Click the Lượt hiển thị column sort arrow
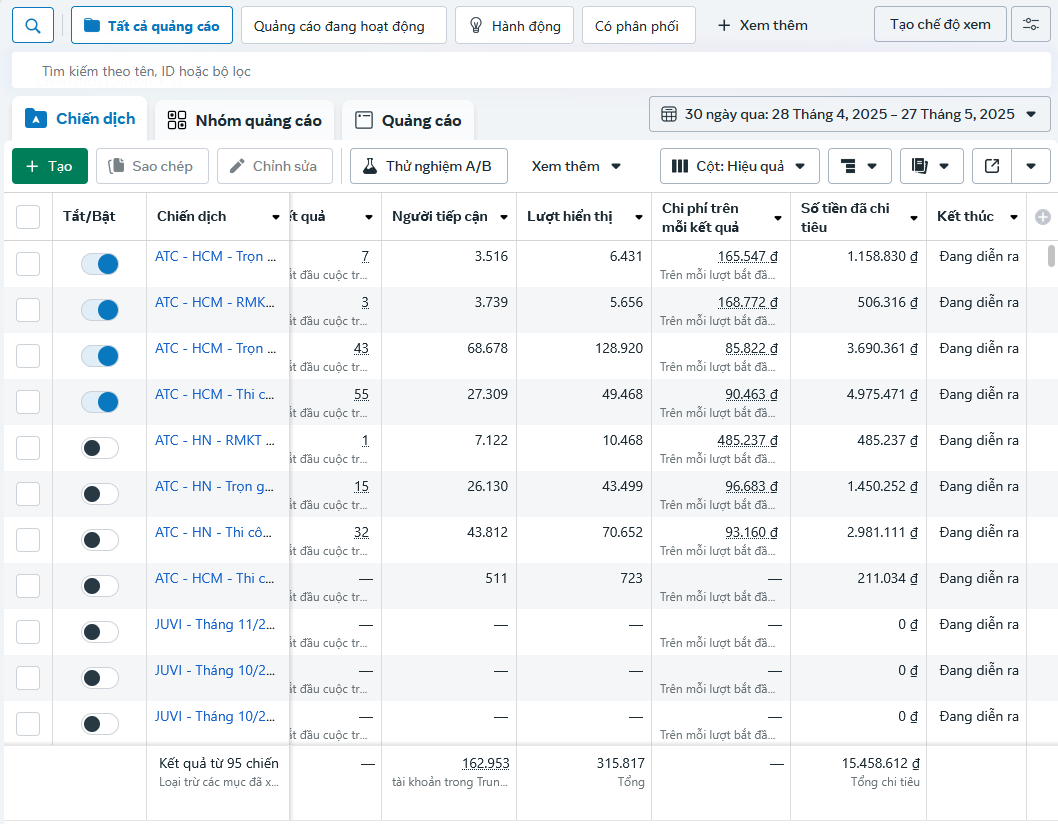Viewport: 1058px width, 824px height. click(638, 217)
